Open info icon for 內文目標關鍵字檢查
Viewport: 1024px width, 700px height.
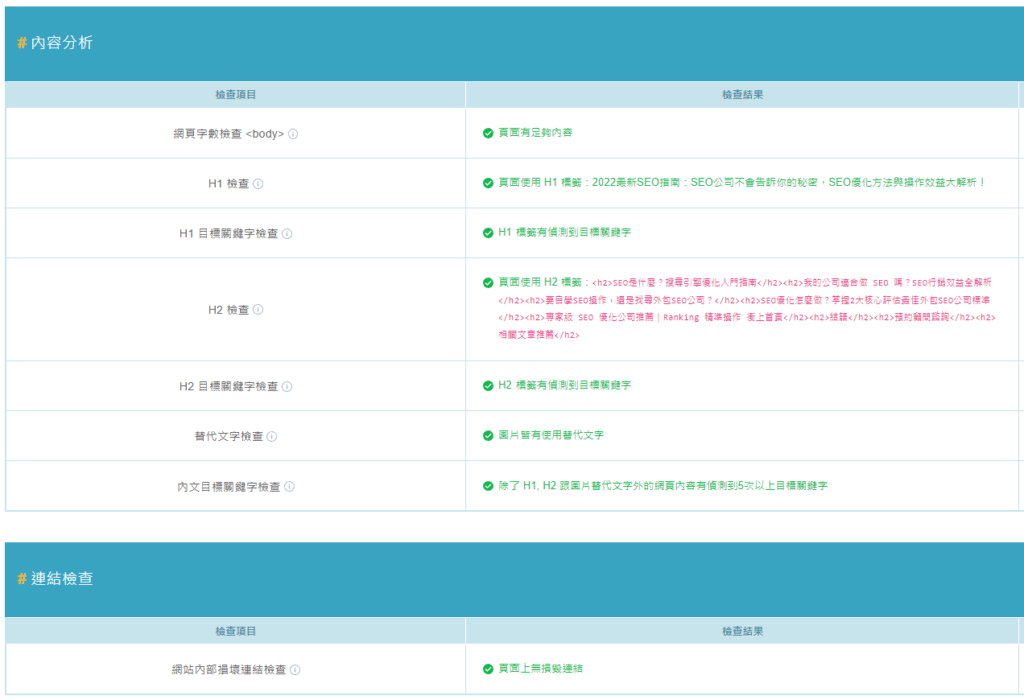click(289, 486)
